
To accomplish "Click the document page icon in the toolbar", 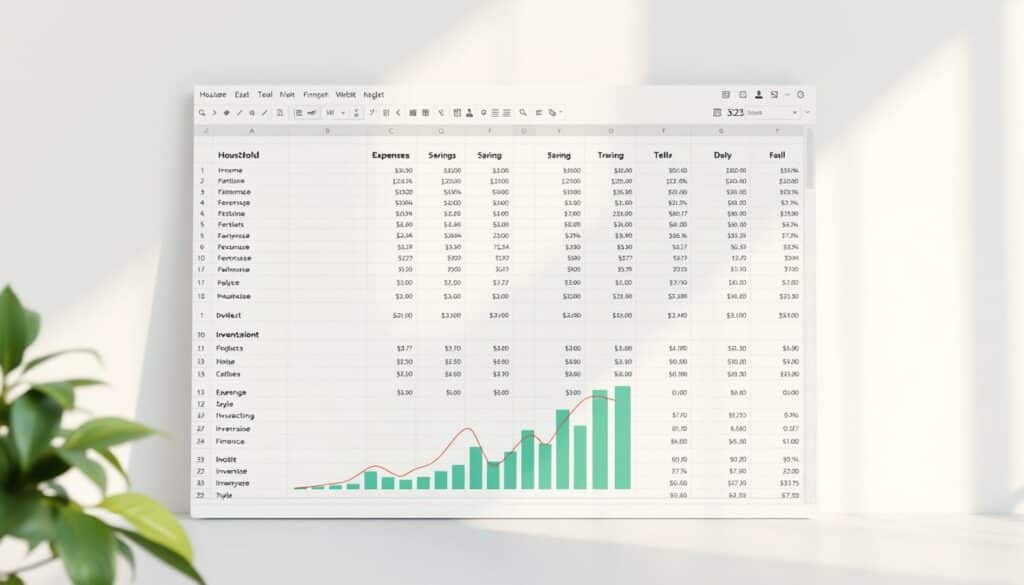I will click(280, 112).
